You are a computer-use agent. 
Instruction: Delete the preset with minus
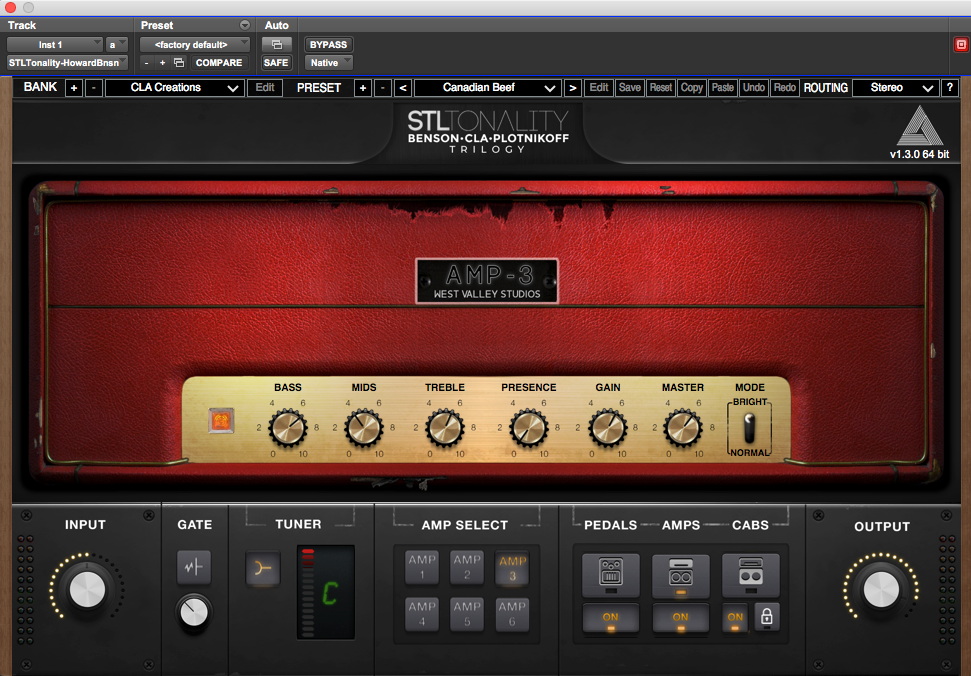[x=383, y=88]
